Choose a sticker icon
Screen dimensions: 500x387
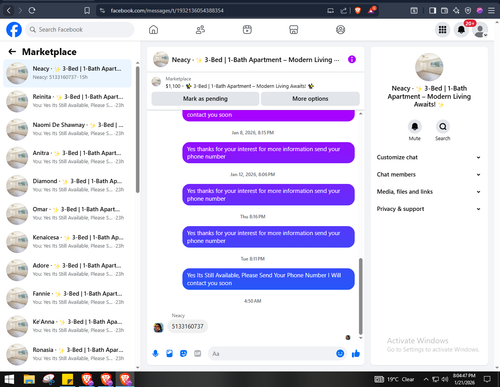[183, 353]
